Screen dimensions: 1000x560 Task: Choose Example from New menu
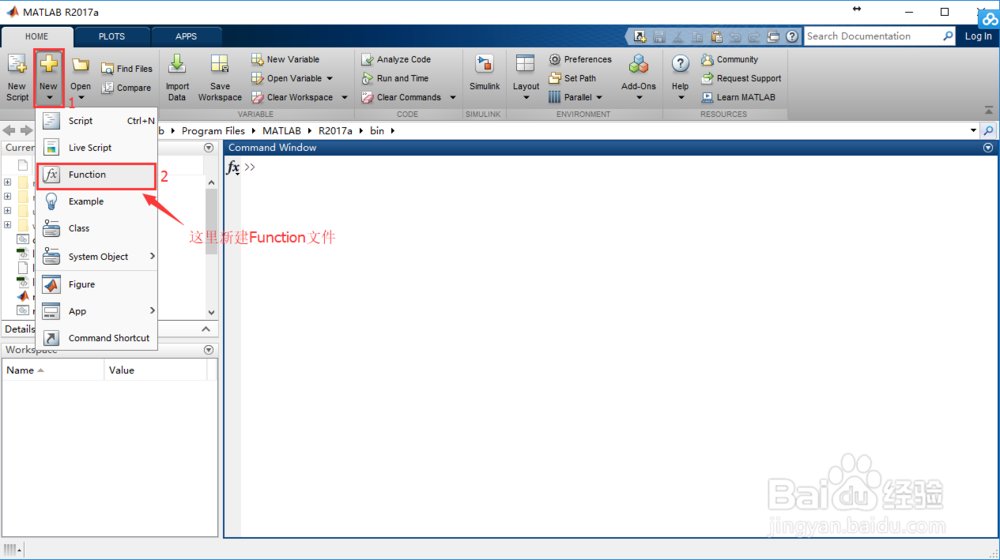[x=96, y=202]
